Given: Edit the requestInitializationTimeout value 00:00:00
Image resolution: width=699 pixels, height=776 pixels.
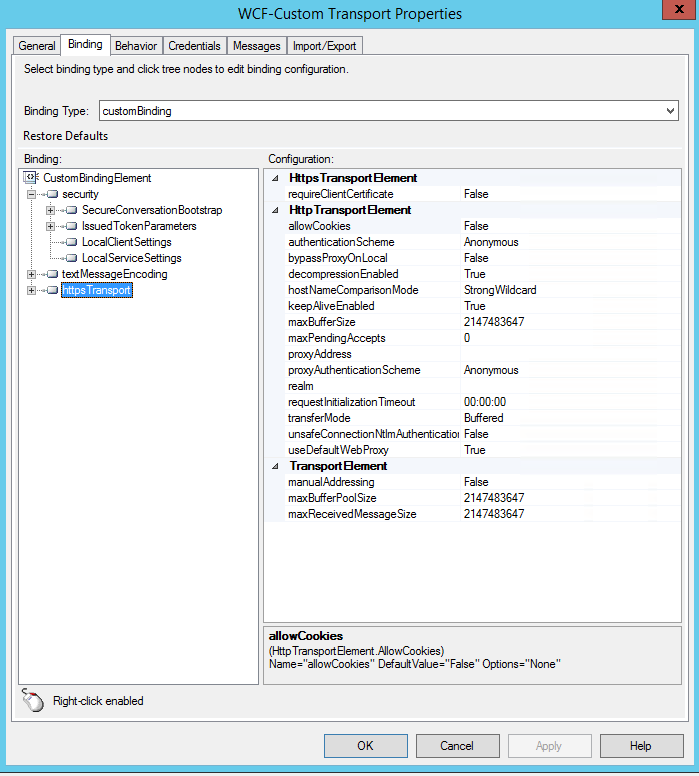Looking at the screenshot, I should click(x=570, y=402).
